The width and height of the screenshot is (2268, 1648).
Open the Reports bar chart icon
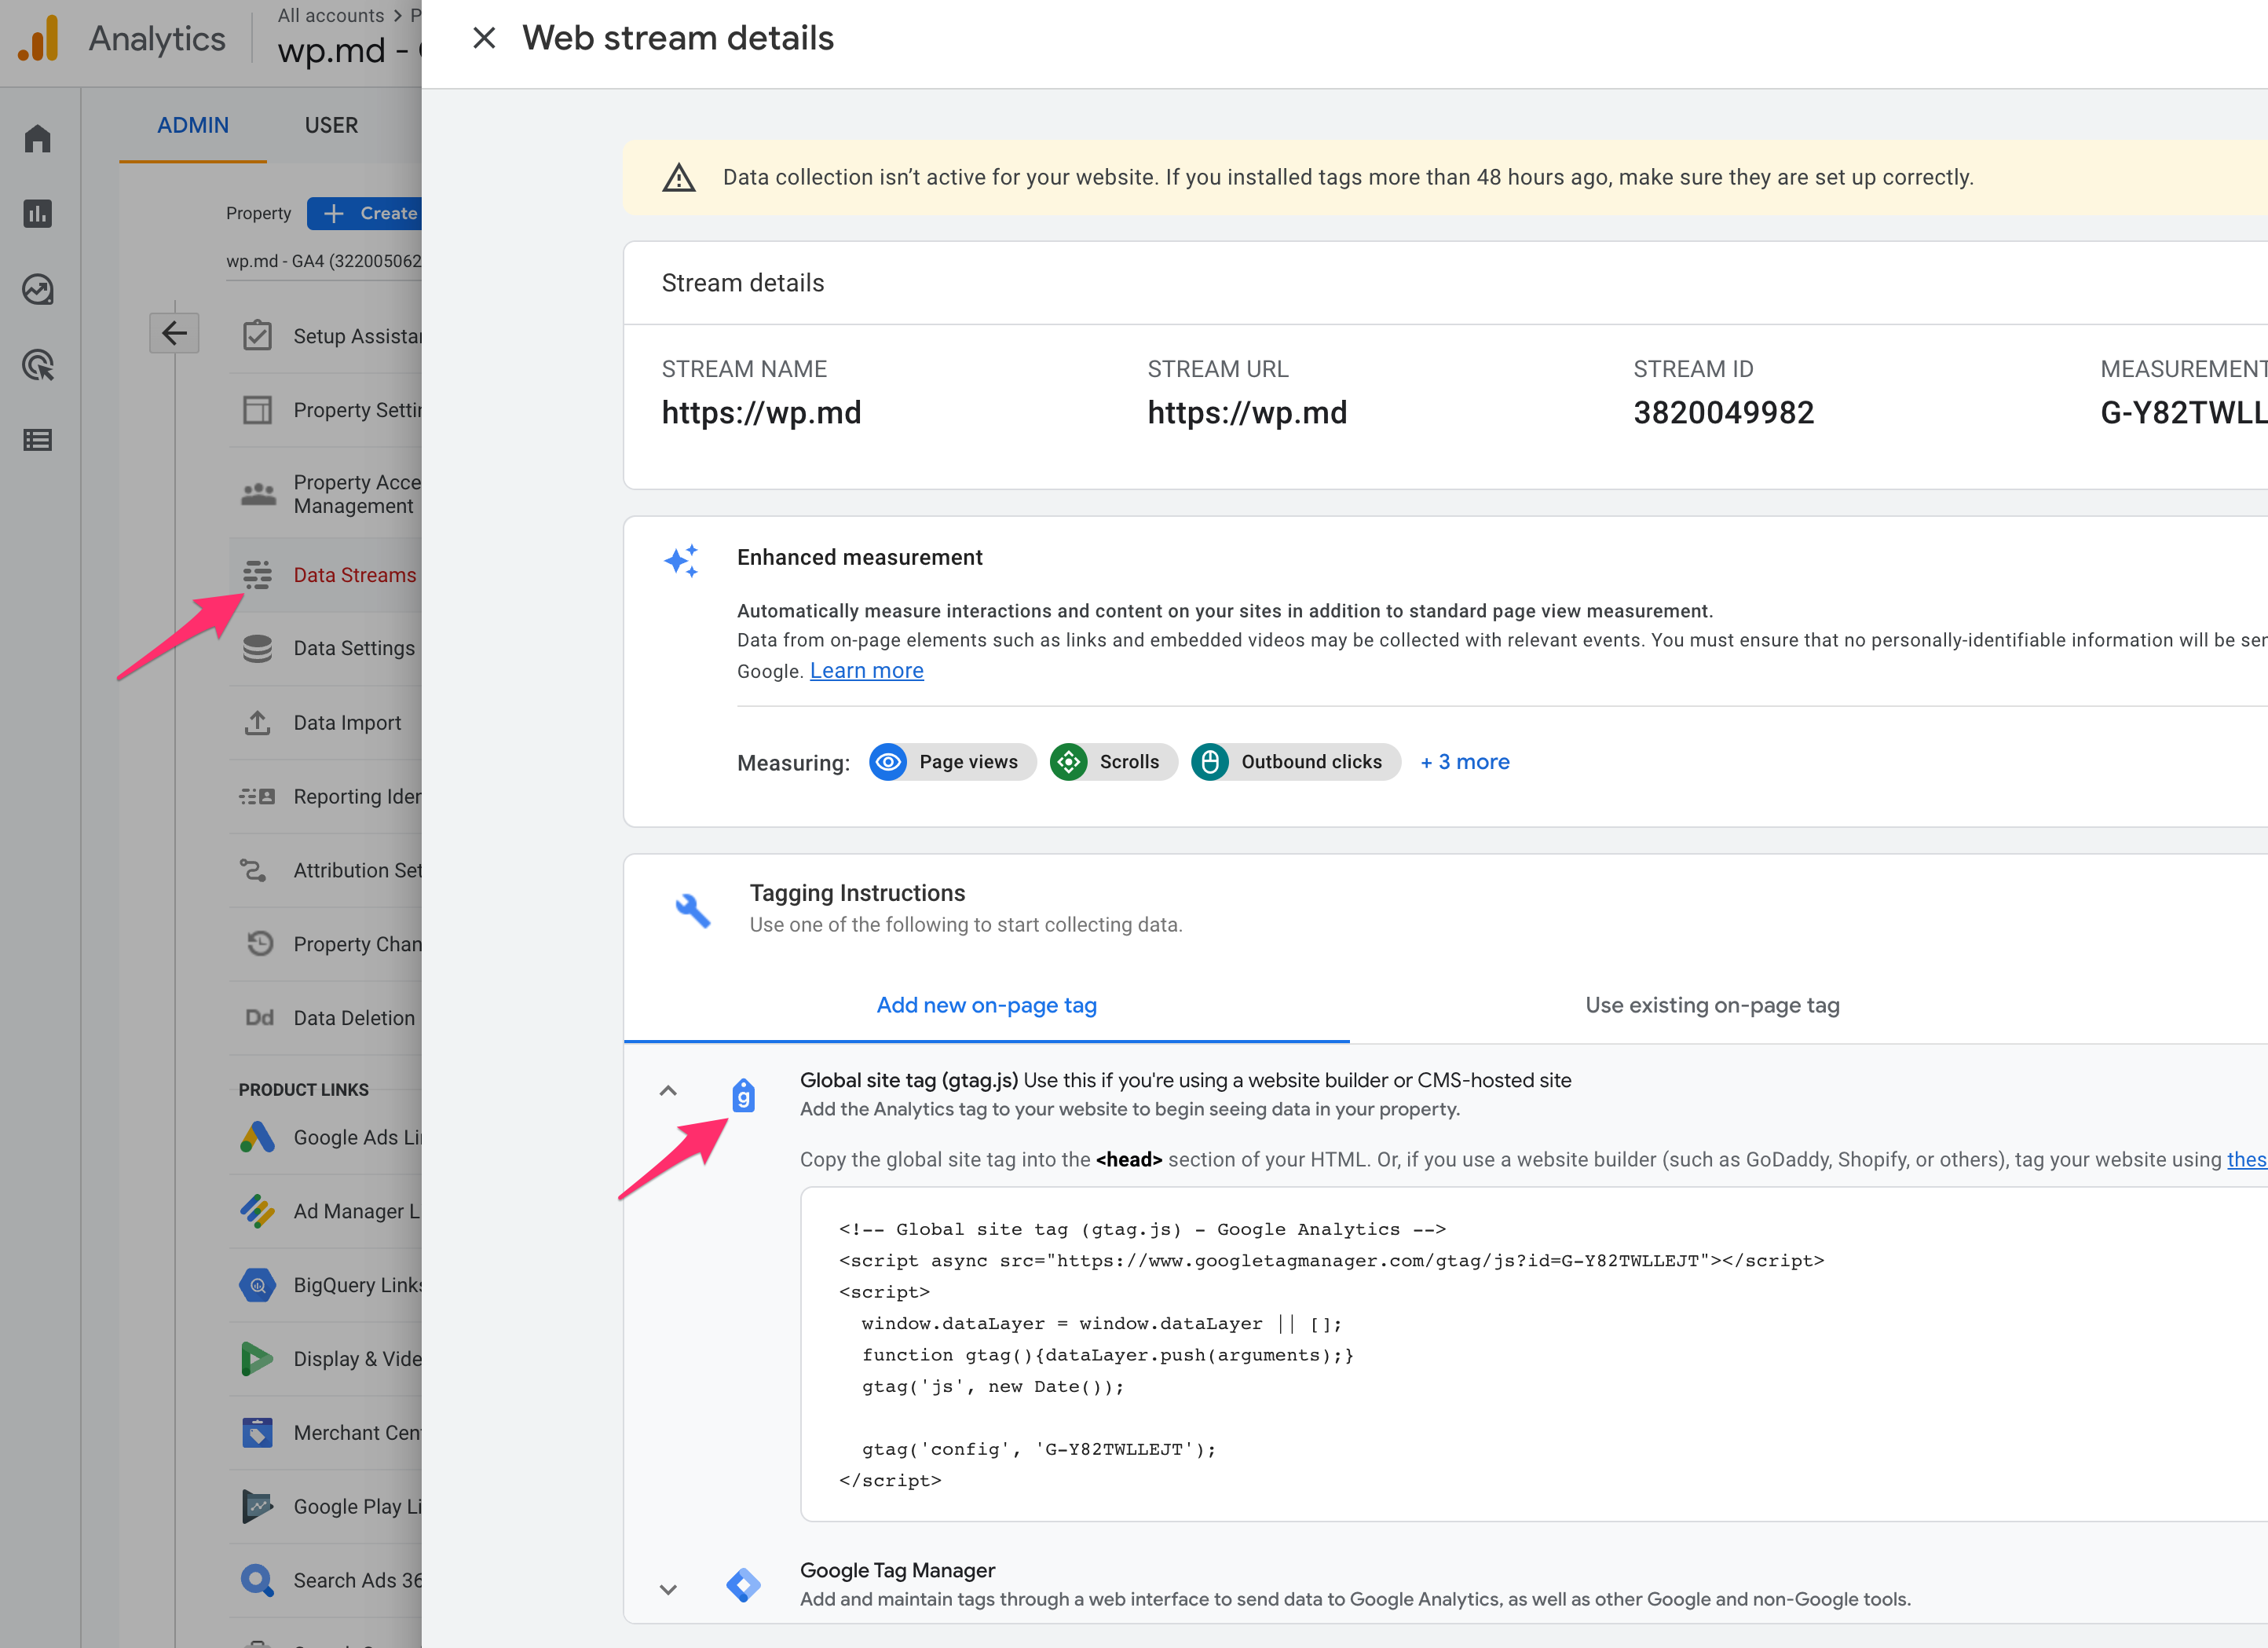38,213
